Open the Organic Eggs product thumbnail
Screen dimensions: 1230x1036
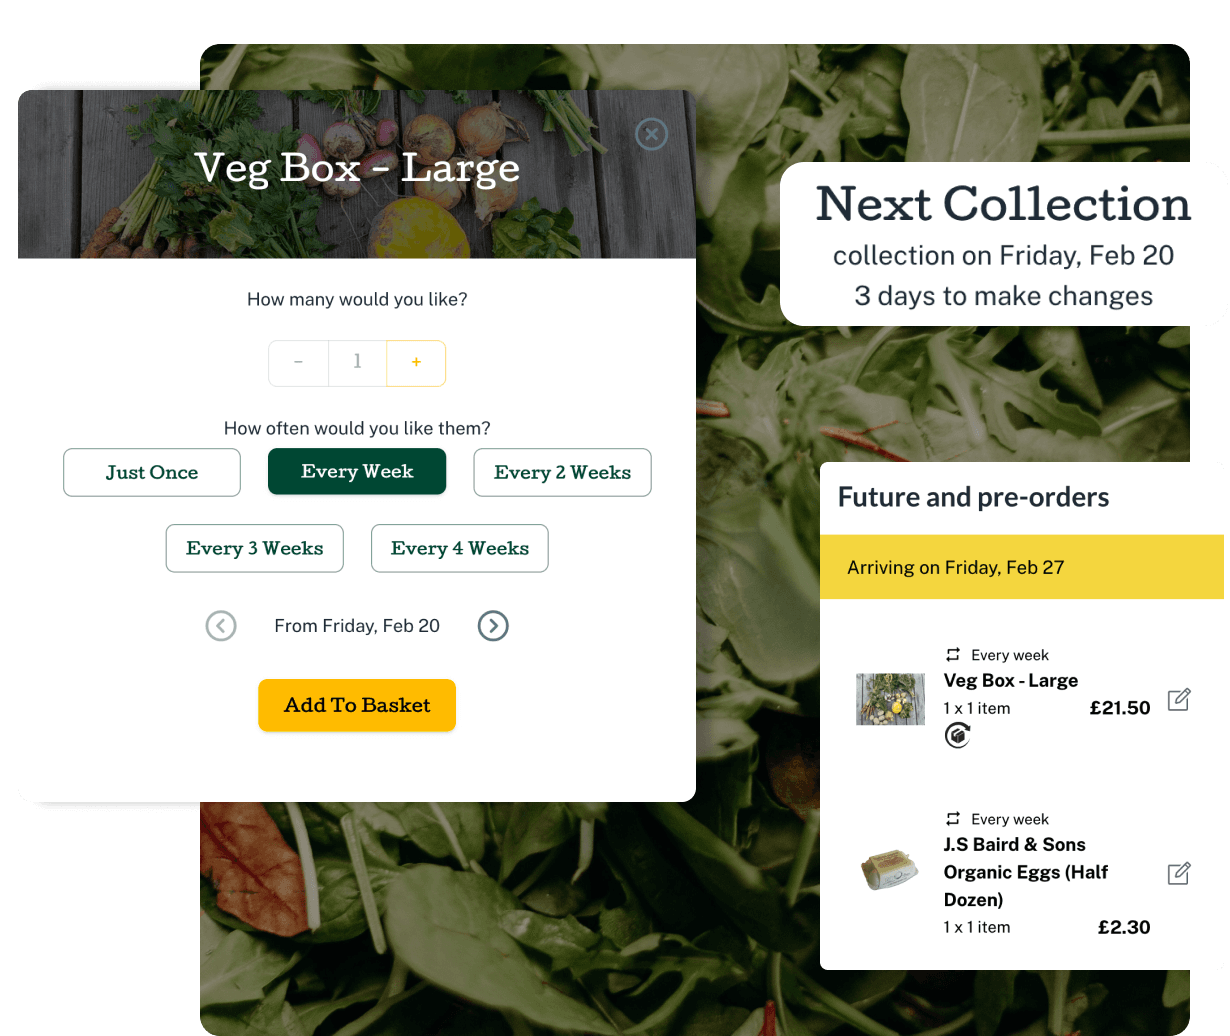(890, 871)
